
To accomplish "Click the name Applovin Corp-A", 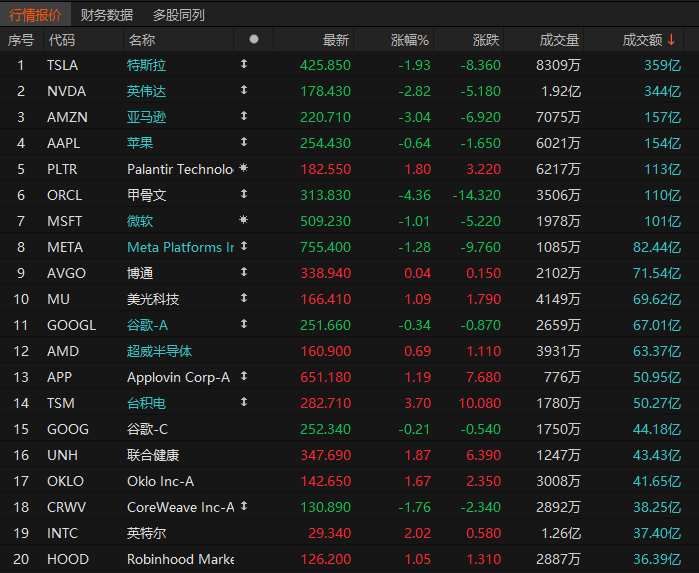I will coord(178,377).
